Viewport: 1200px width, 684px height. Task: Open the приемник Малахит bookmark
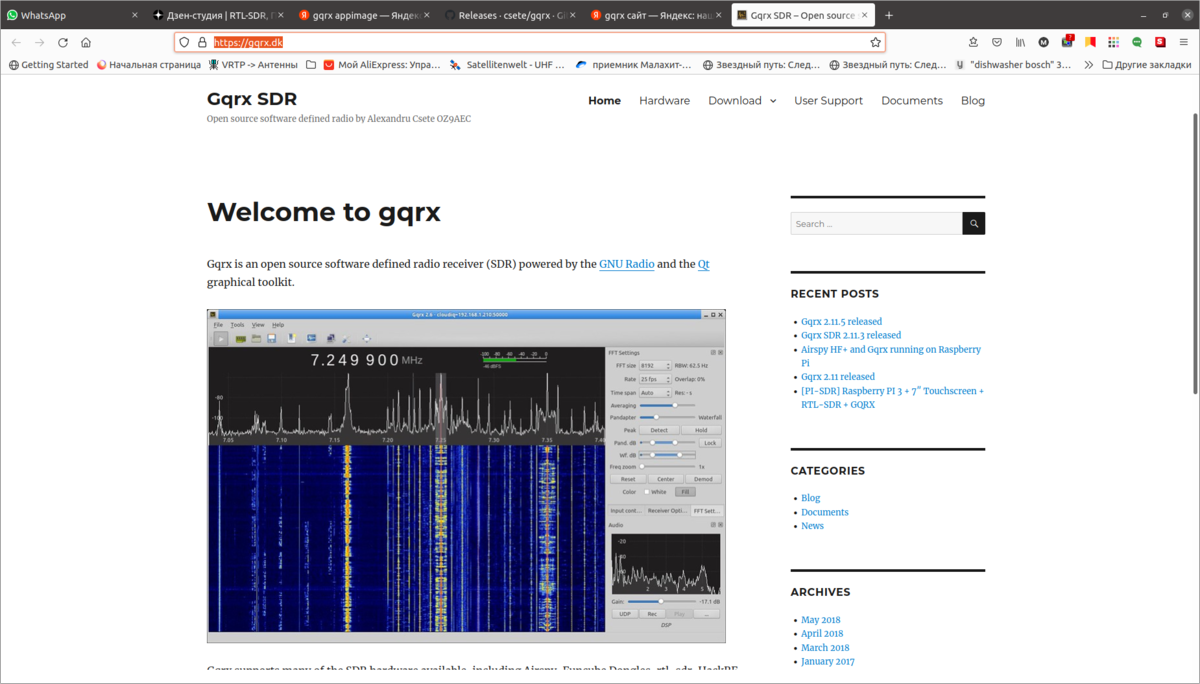coord(633,64)
